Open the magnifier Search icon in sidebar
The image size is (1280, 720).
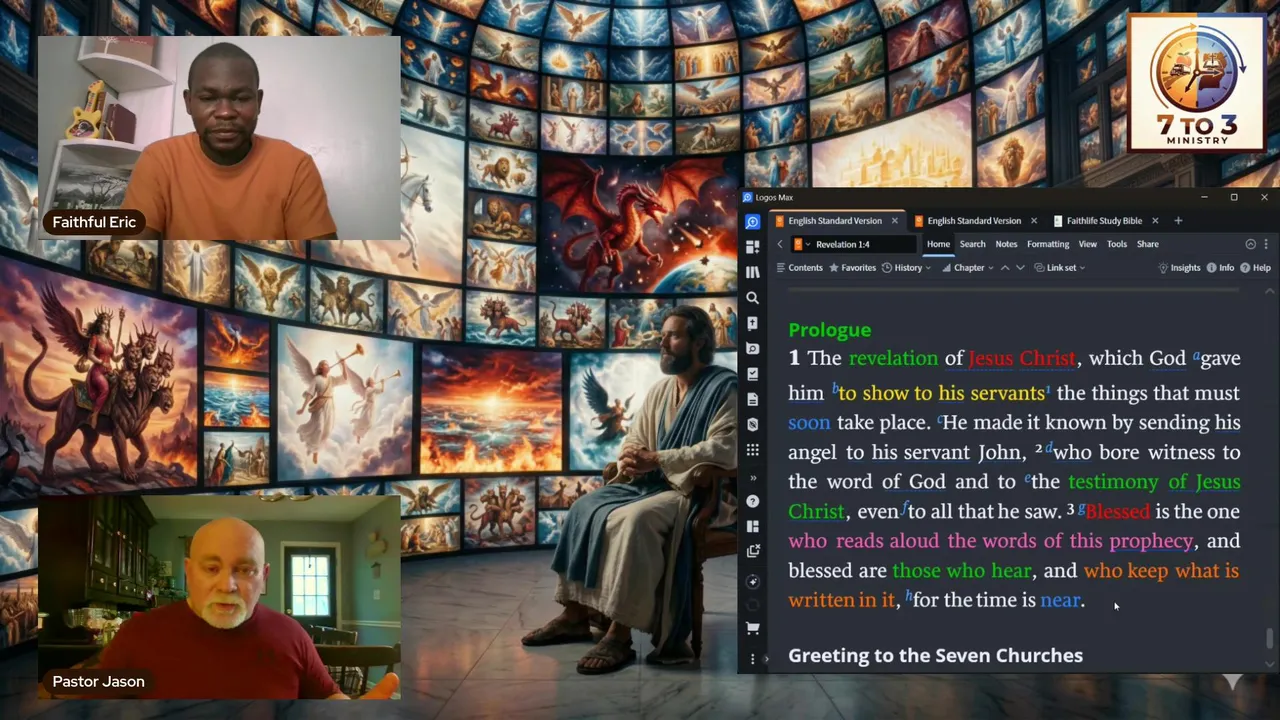753,298
